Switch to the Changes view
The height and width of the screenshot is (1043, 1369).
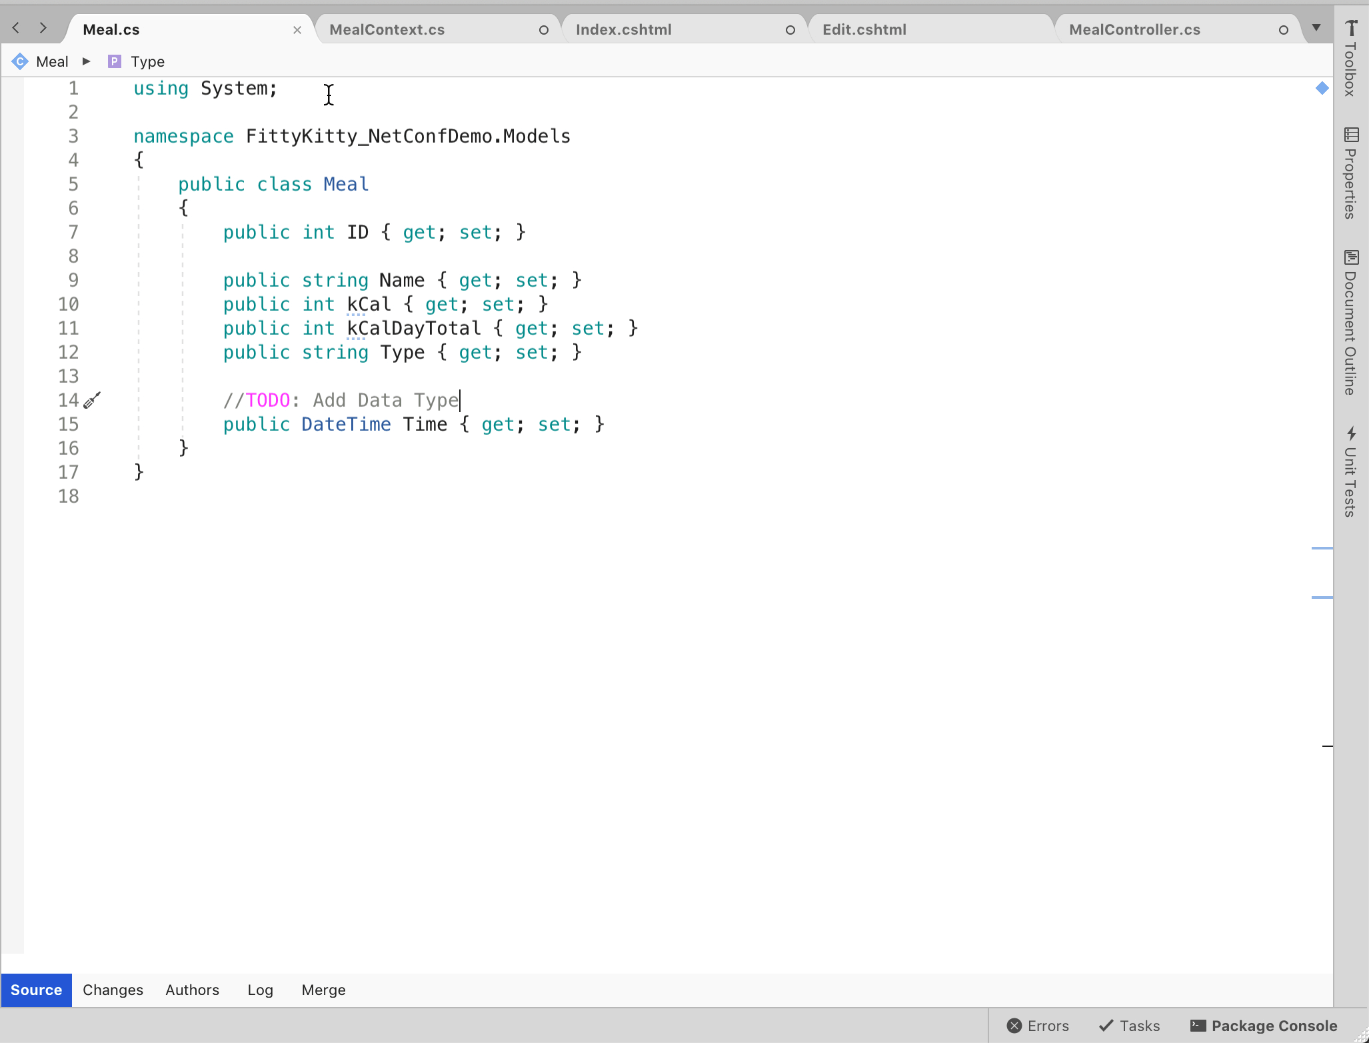pyautogui.click(x=113, y=990)
